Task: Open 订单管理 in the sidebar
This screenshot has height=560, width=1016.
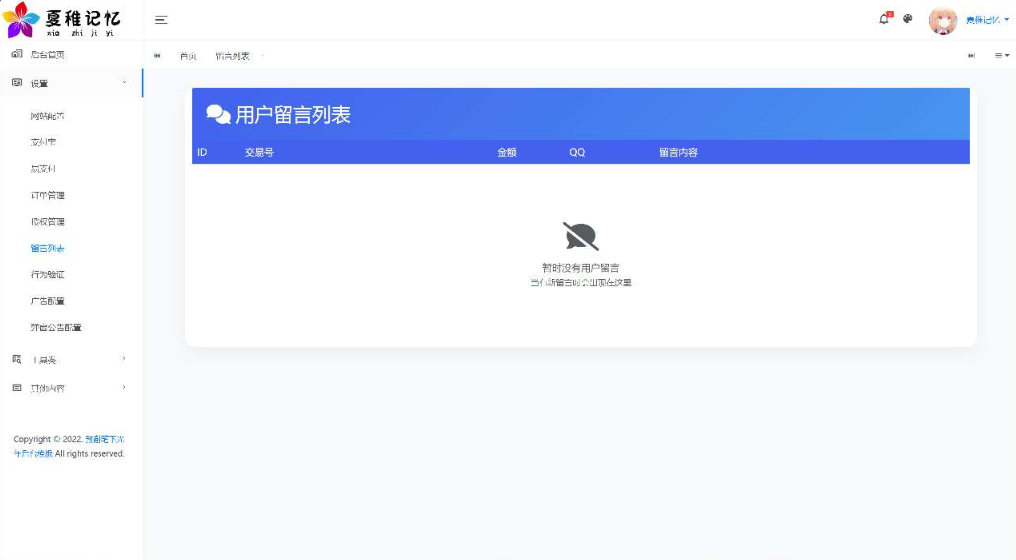Action: point(48,195)
